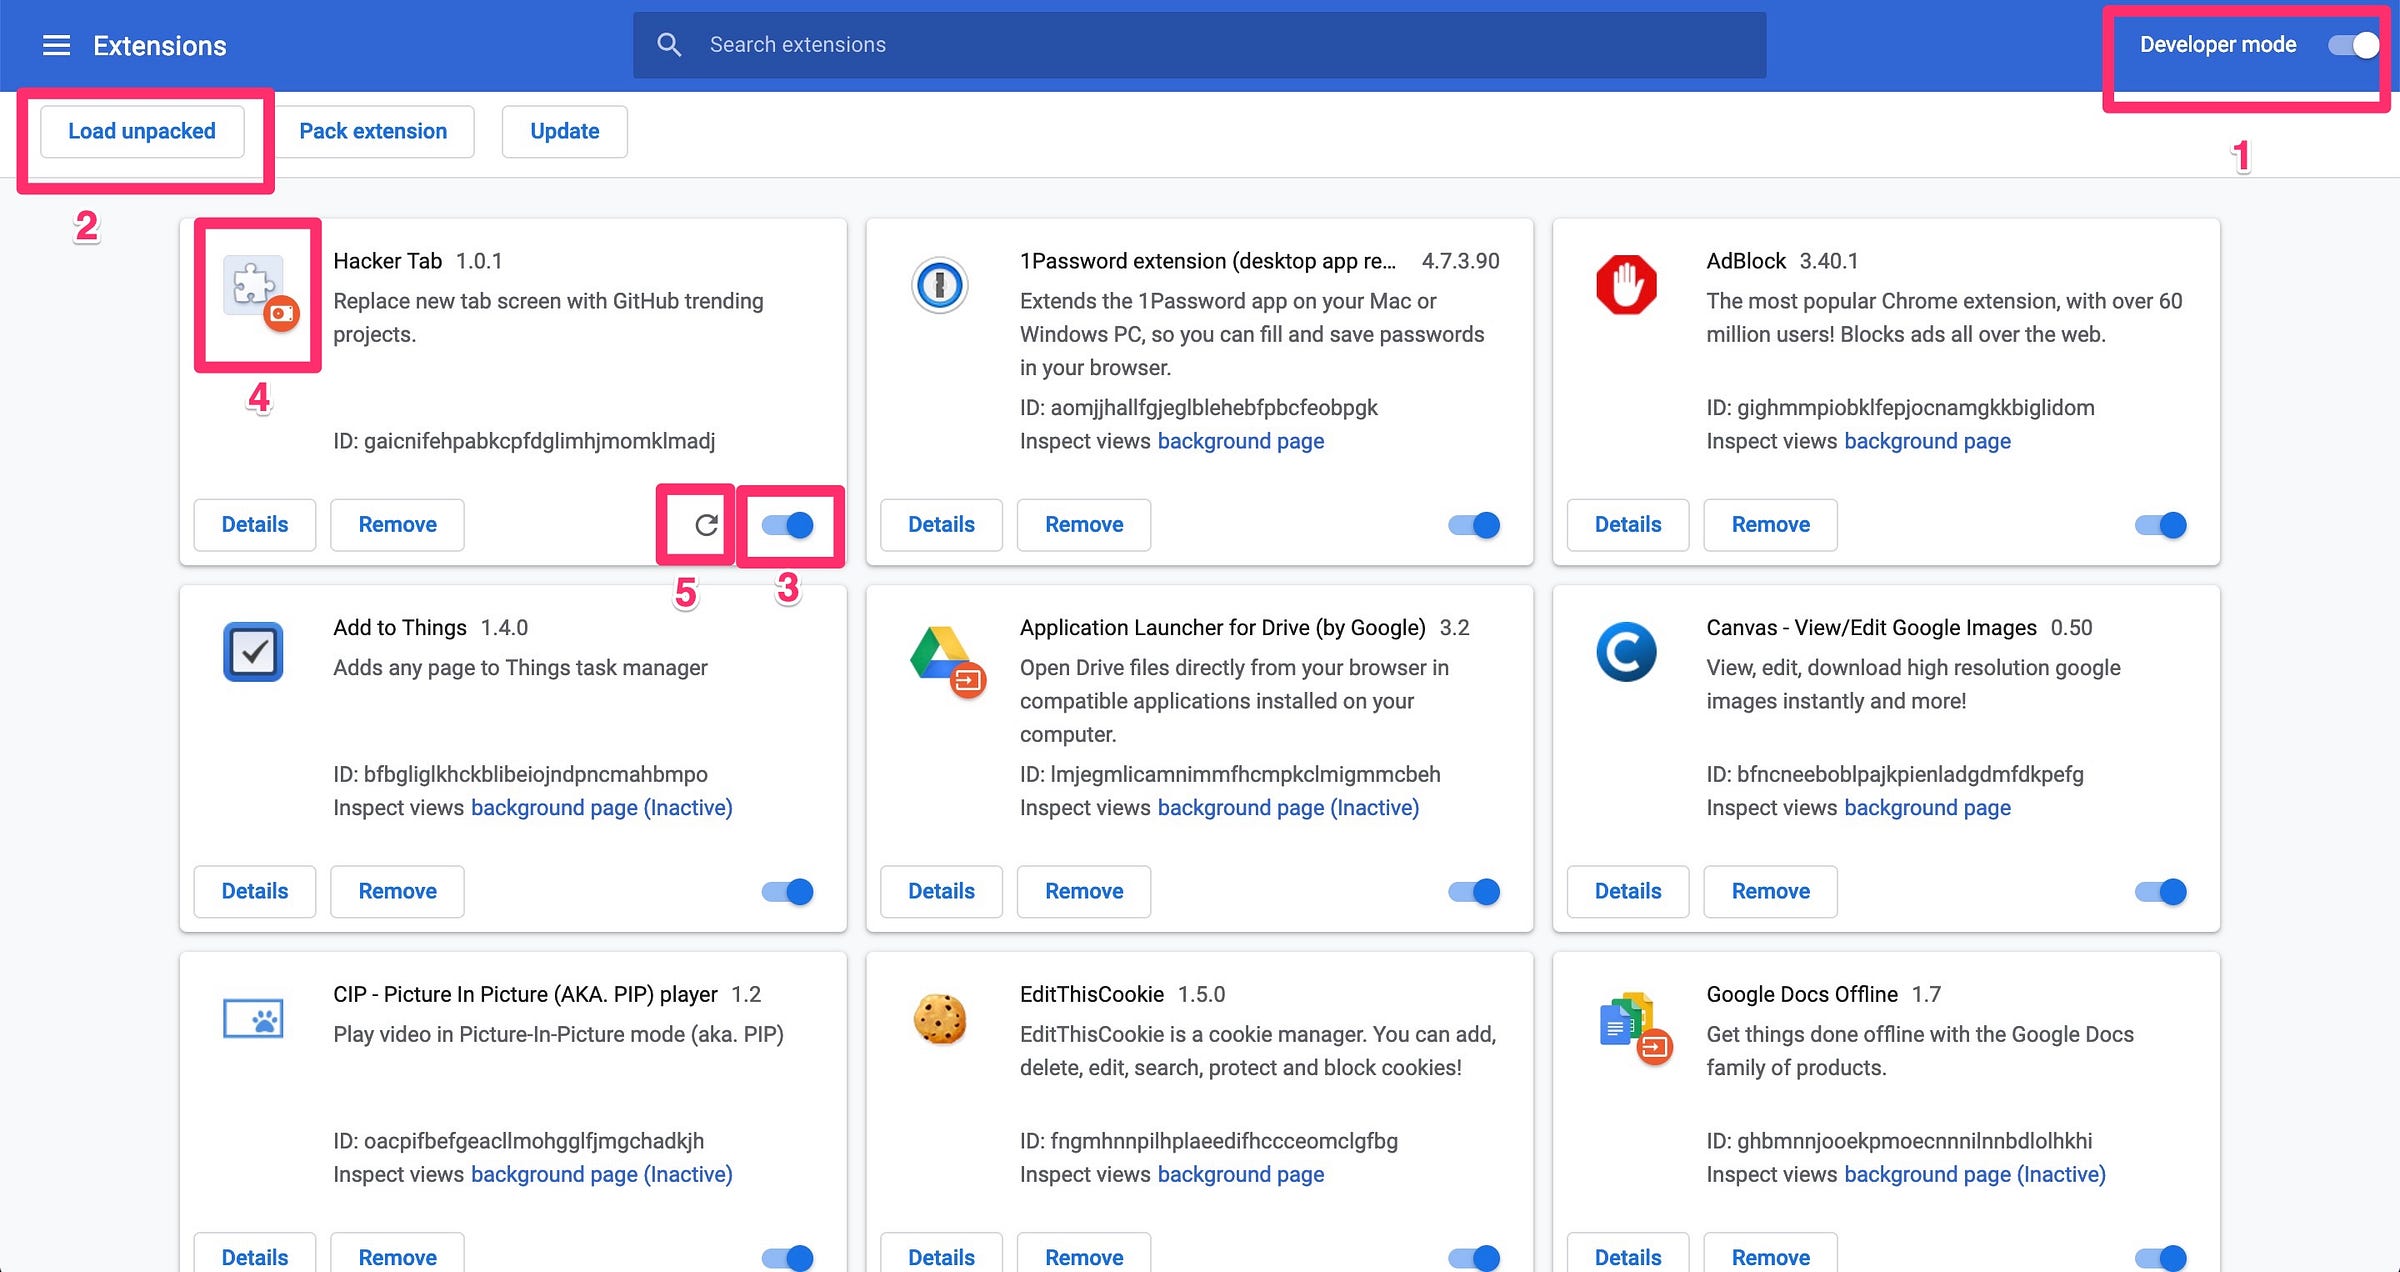Screen dimensions: 2400x1272
Task: Click the CIP Picture In Picture icon
Action: tap(253, 1019)
